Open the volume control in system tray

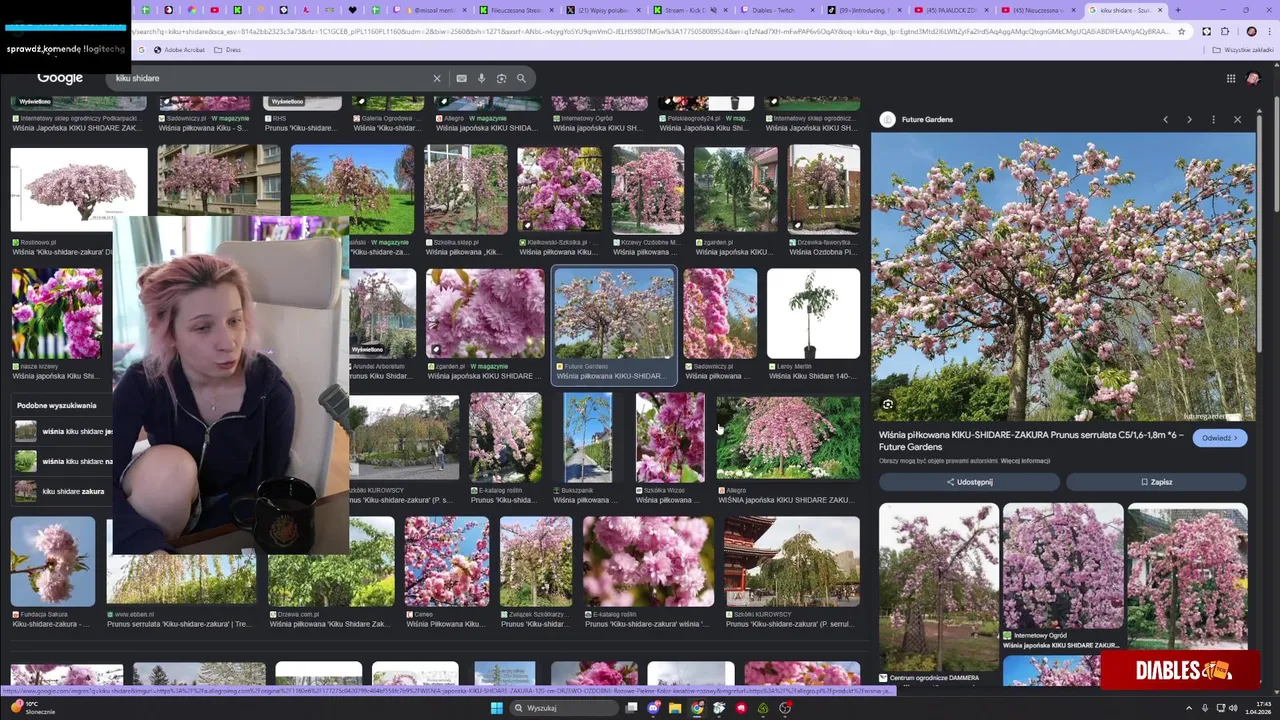click(x=1232, y=708)
